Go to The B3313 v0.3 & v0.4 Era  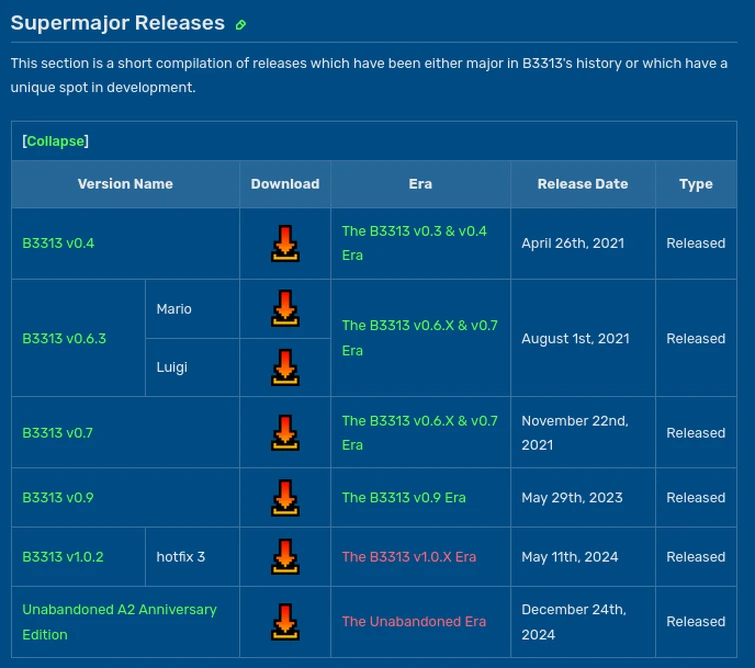click(414, 243)
